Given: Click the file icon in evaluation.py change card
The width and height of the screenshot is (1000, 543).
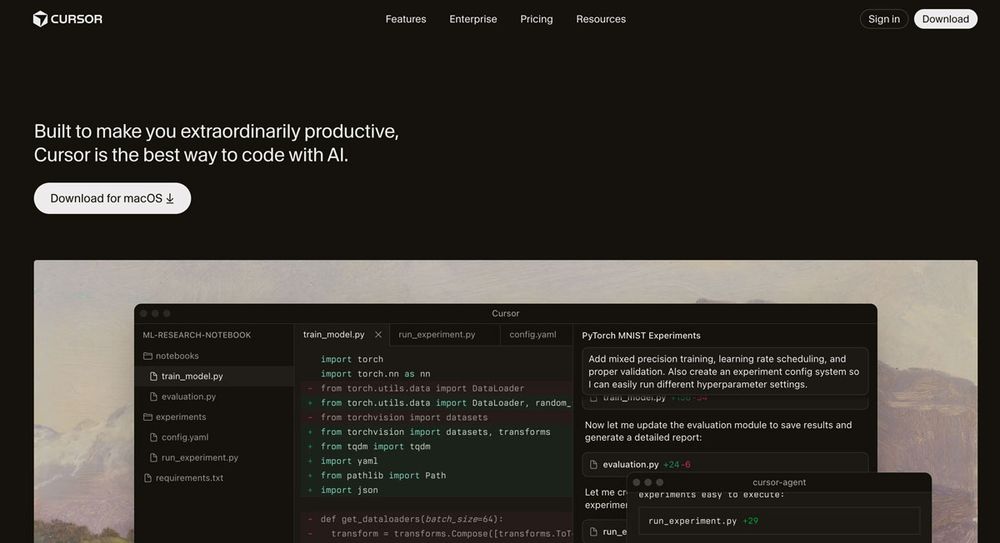Looking at the screenshot, I should click(593, 465).
